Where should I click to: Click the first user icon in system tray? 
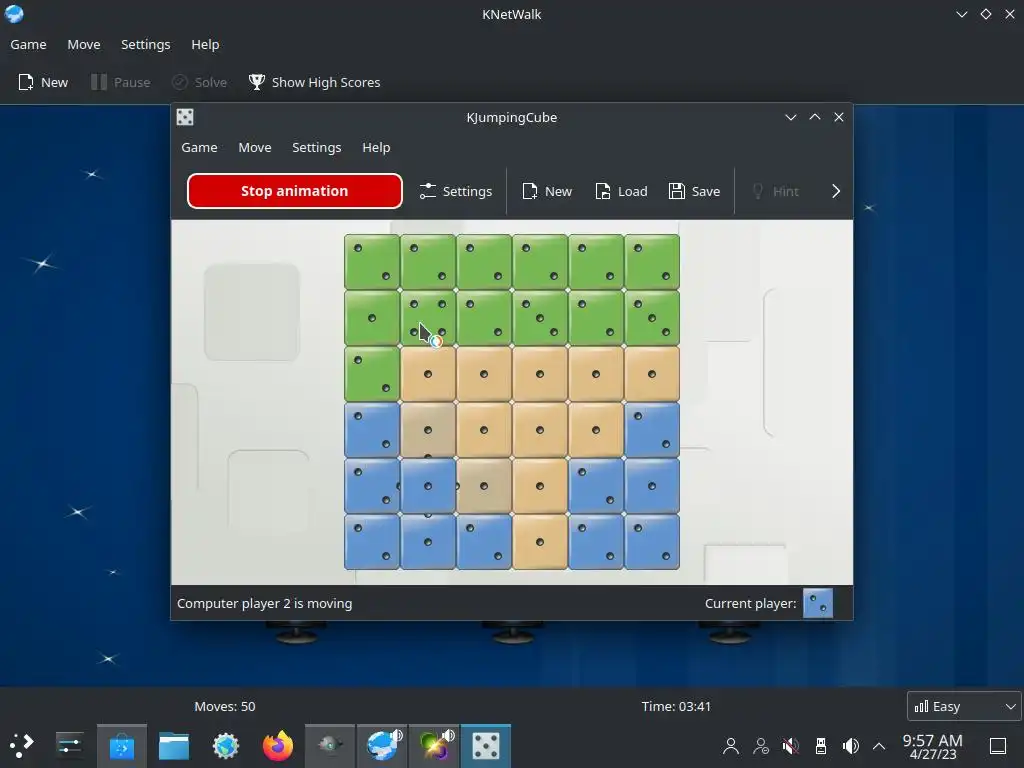731,746
